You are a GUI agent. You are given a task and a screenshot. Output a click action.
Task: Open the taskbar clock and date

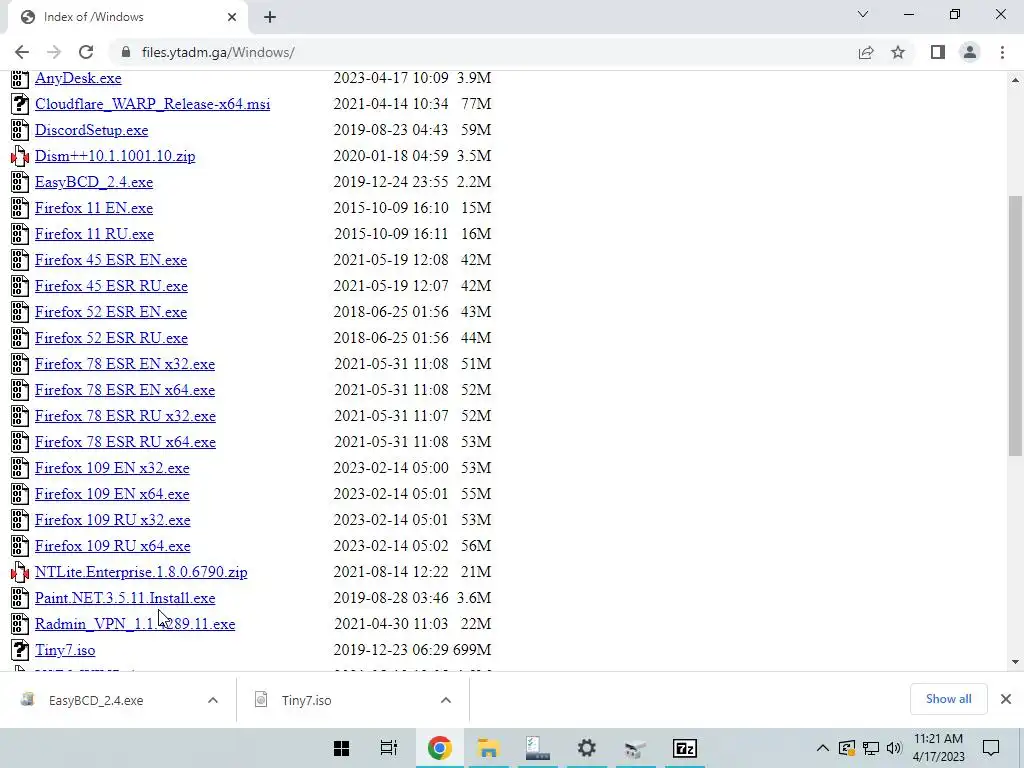(x=938, y=748)
